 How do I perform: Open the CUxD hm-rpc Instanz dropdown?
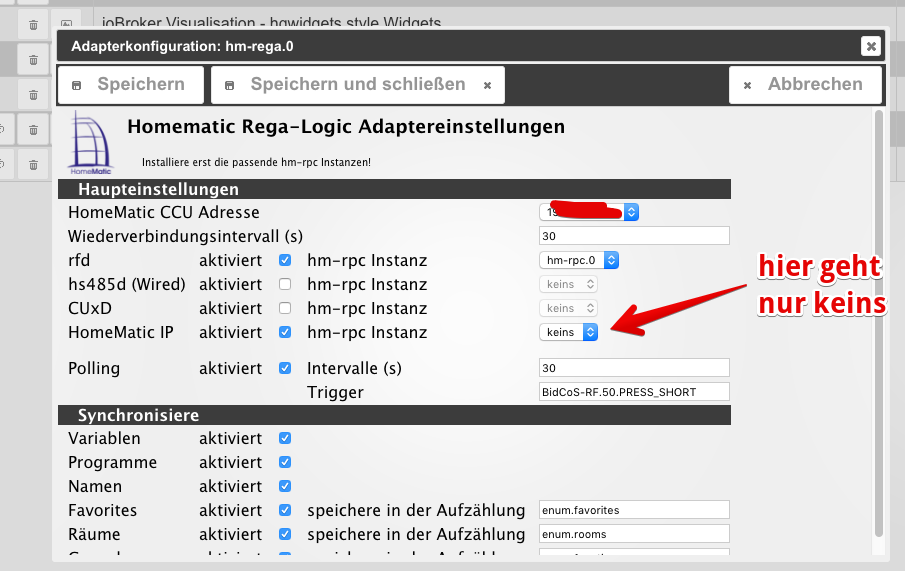pos(569,308)
